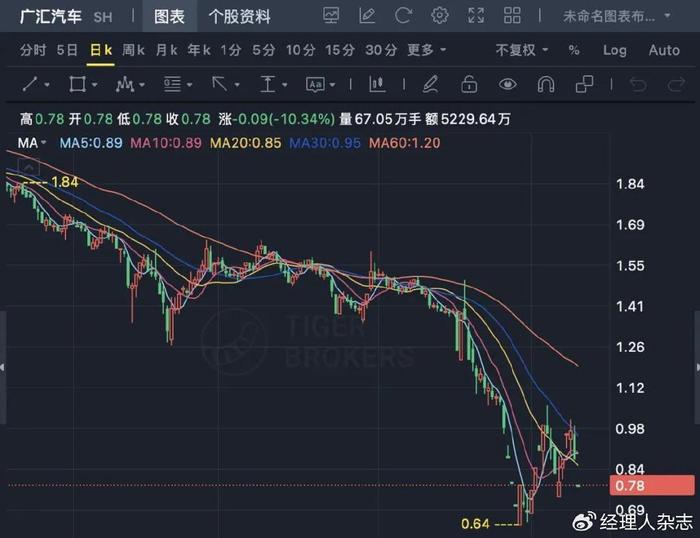Expand measure tool options arrow
700x538 pixels.
[284, 84]
